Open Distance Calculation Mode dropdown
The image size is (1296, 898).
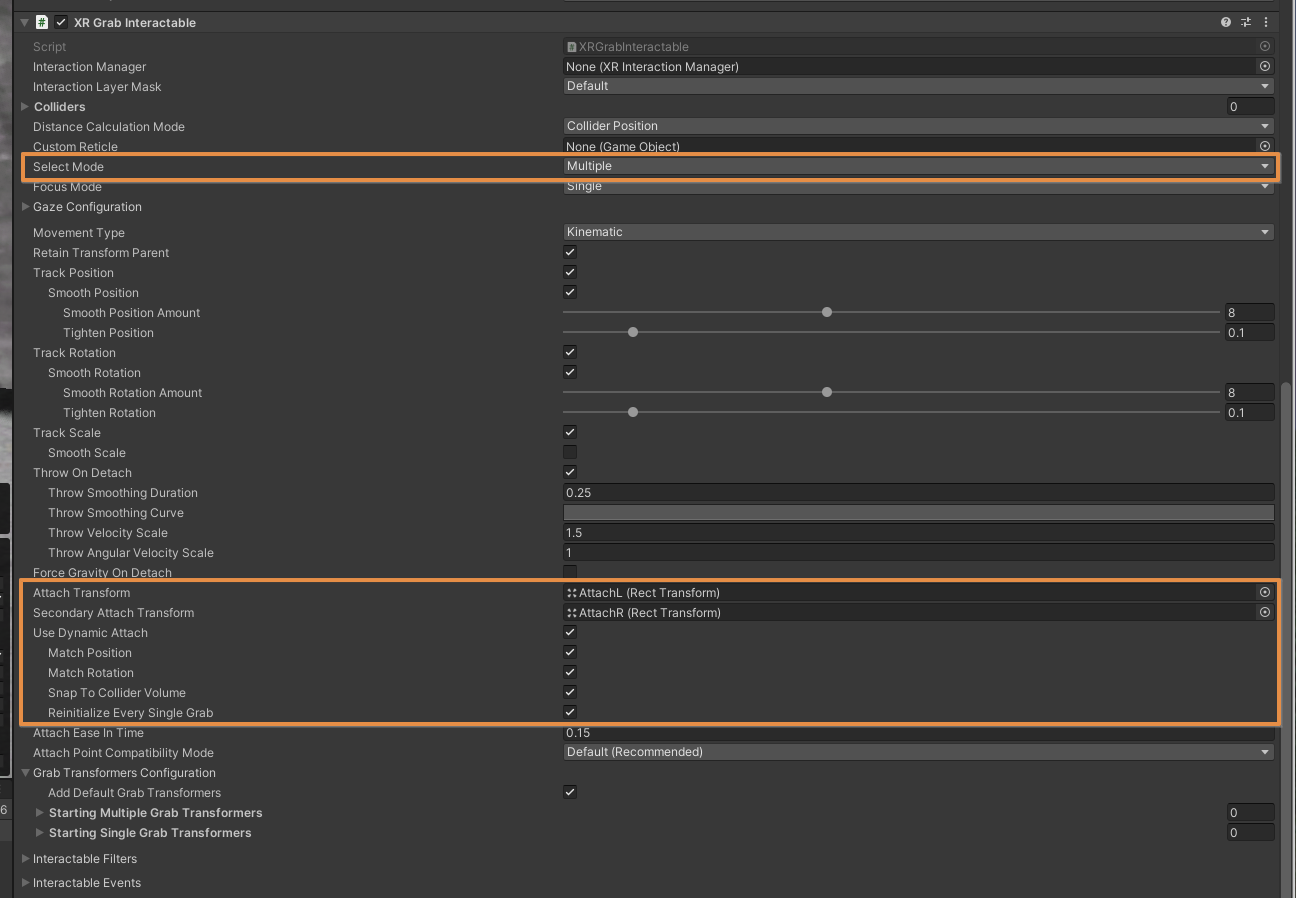pyautogui.click(x=918, y=126)
